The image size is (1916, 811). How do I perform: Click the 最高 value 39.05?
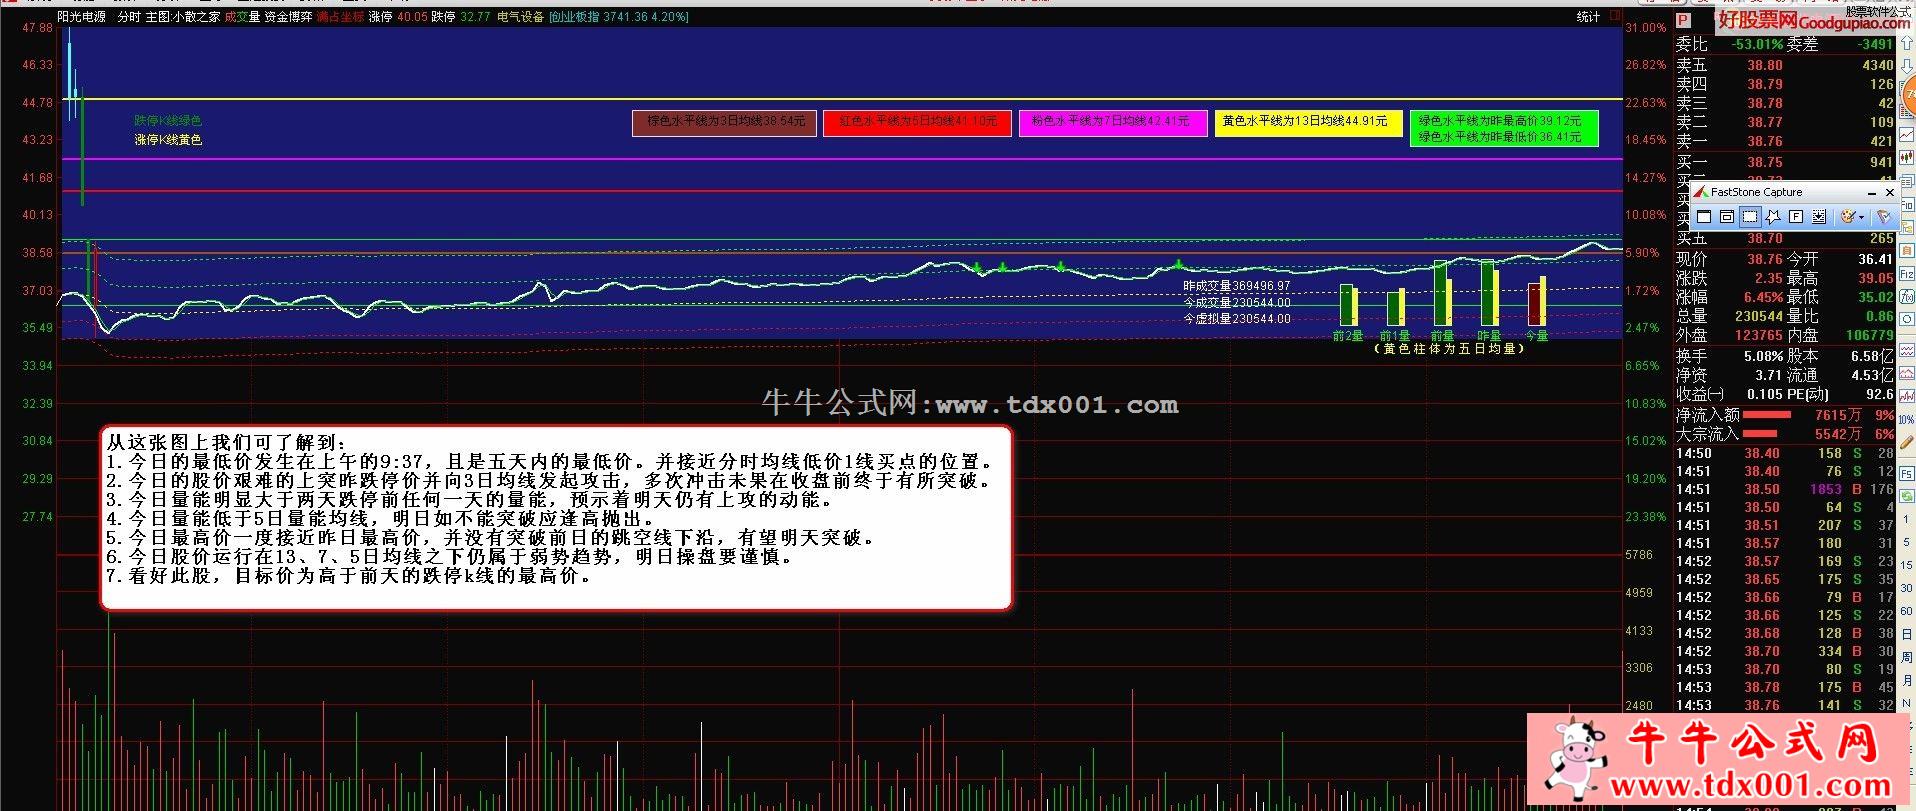(1875, 278)
